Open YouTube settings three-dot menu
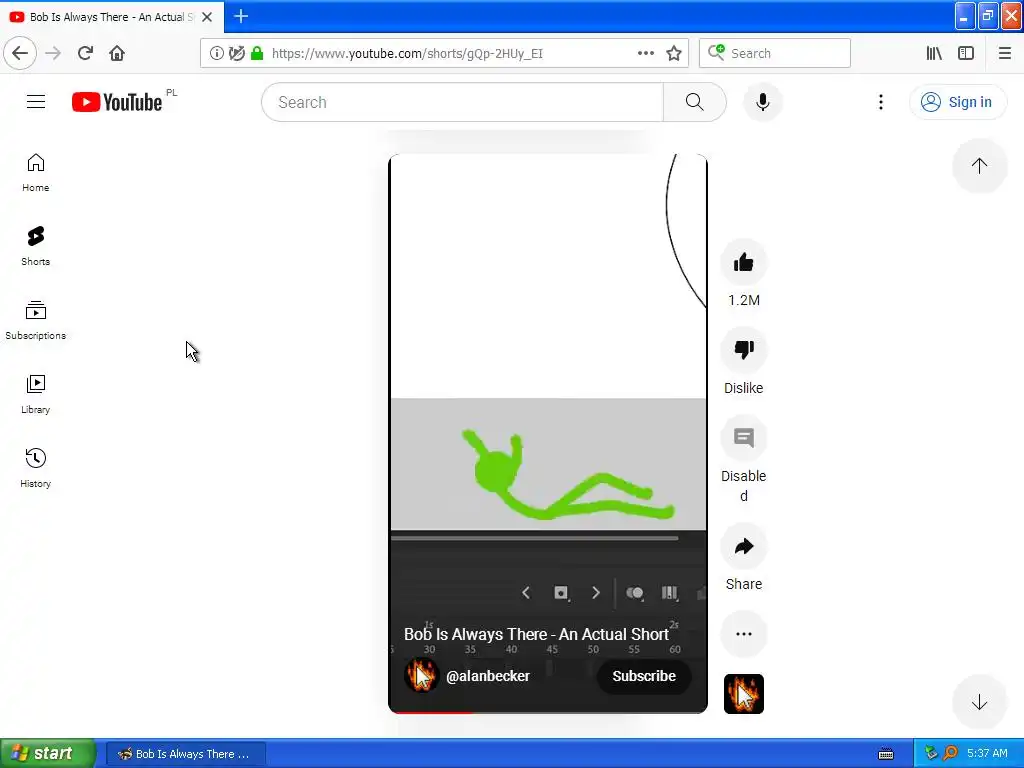 [x=880, y=102]
